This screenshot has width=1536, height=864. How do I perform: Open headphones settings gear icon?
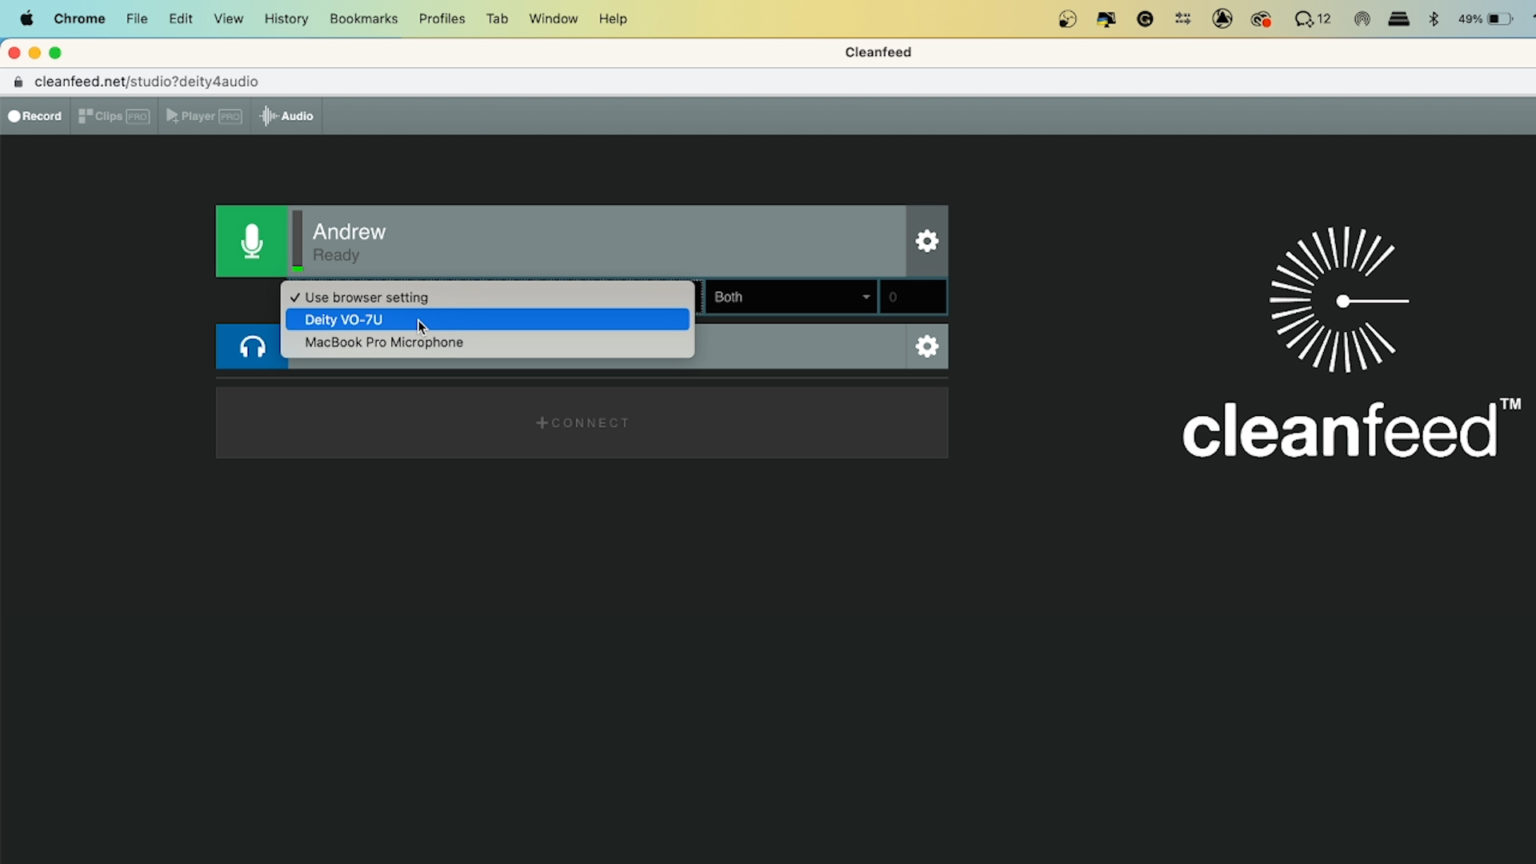tap(927, 347)
